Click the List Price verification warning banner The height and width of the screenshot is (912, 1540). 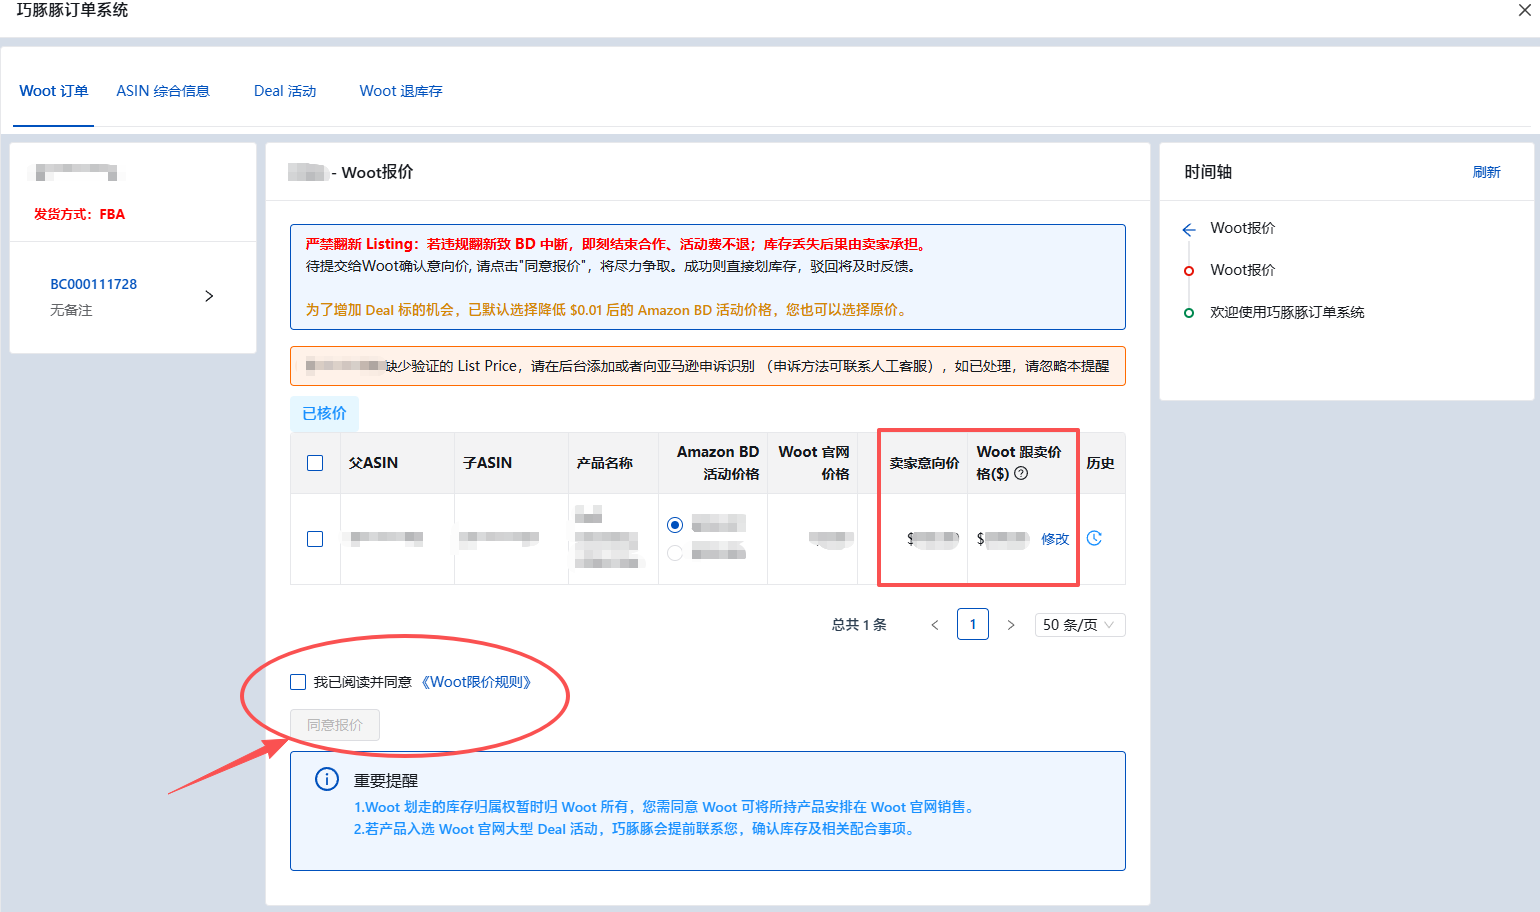[x=708, y=366]
